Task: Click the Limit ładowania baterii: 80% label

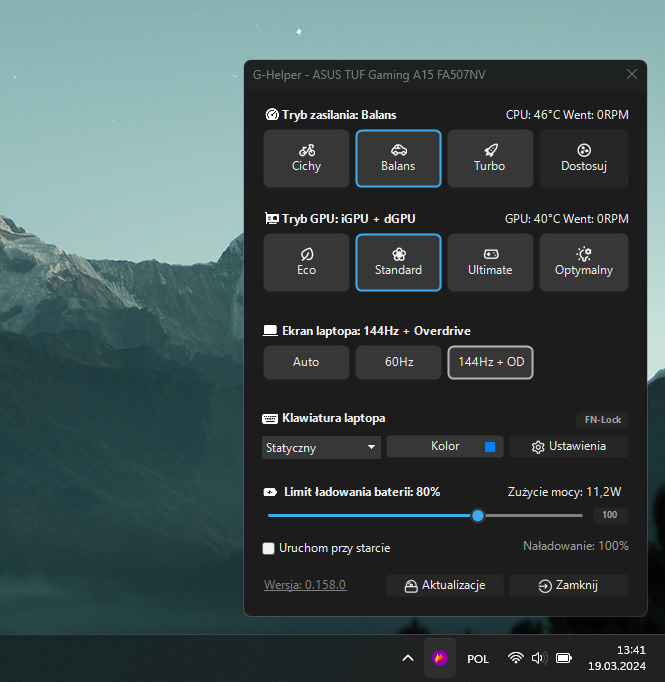Action: point(362,492)
